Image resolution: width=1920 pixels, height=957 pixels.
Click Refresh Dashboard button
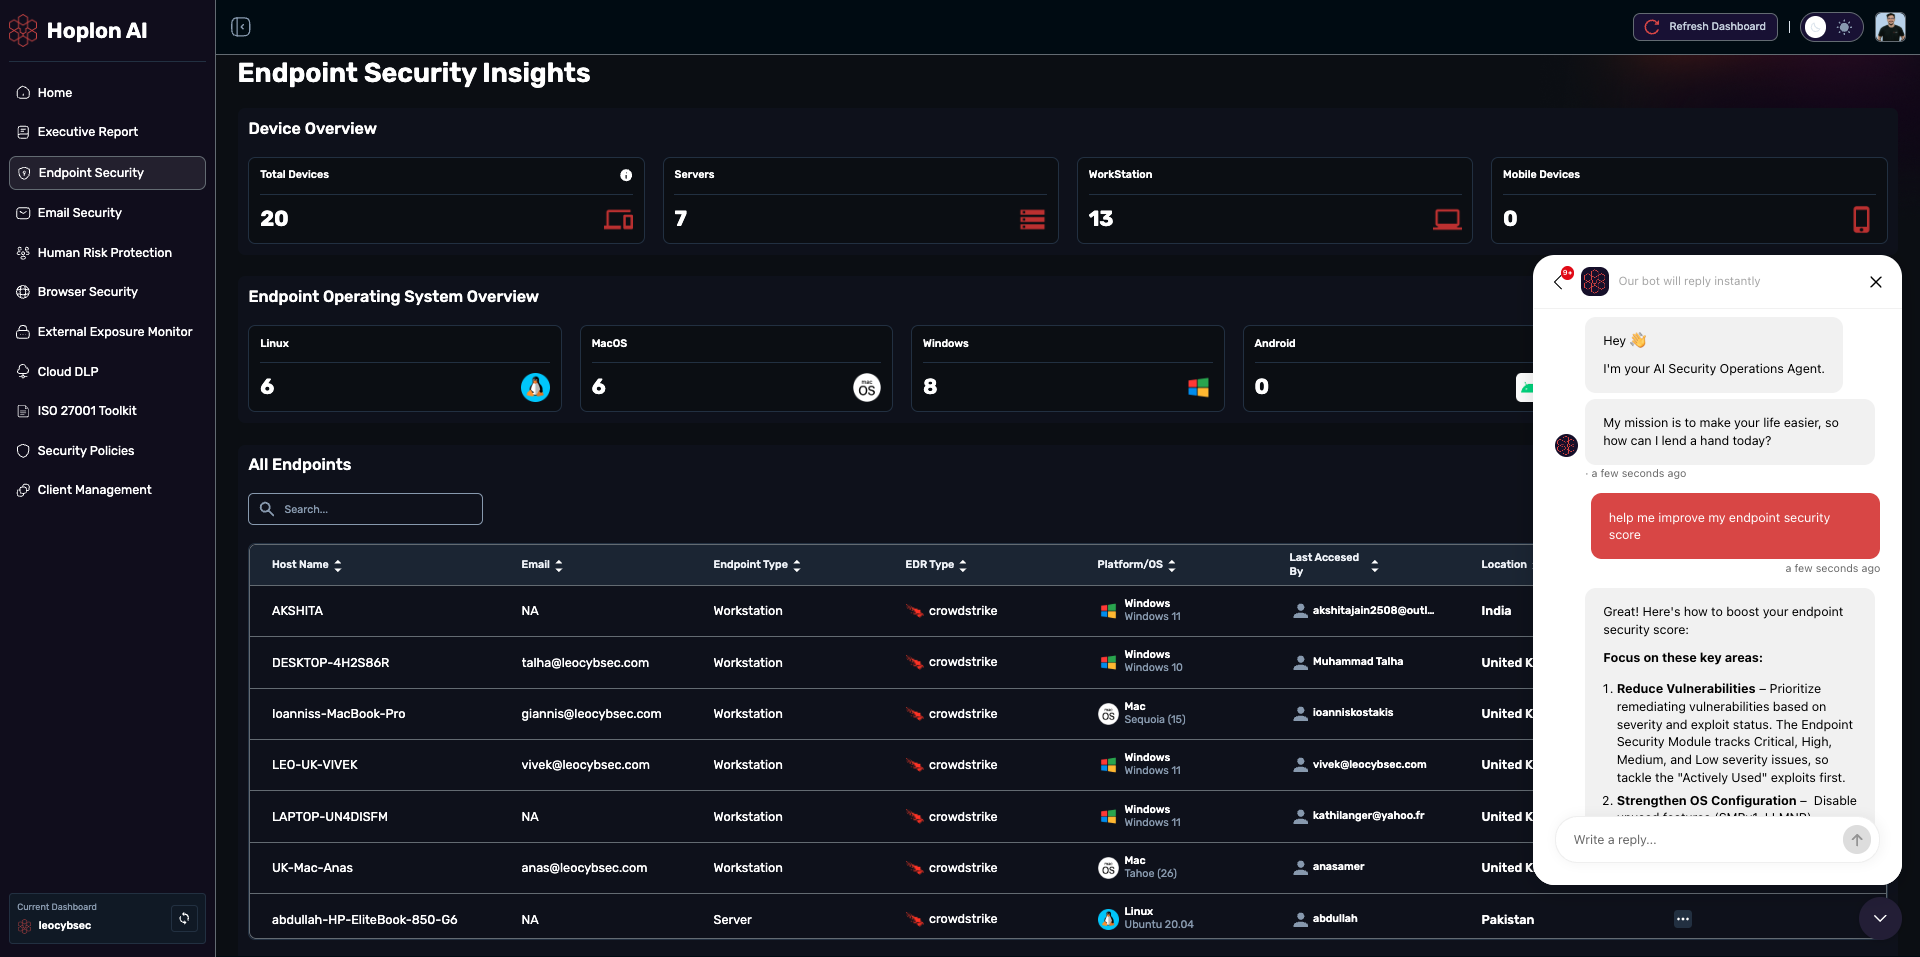[1705, 27]
